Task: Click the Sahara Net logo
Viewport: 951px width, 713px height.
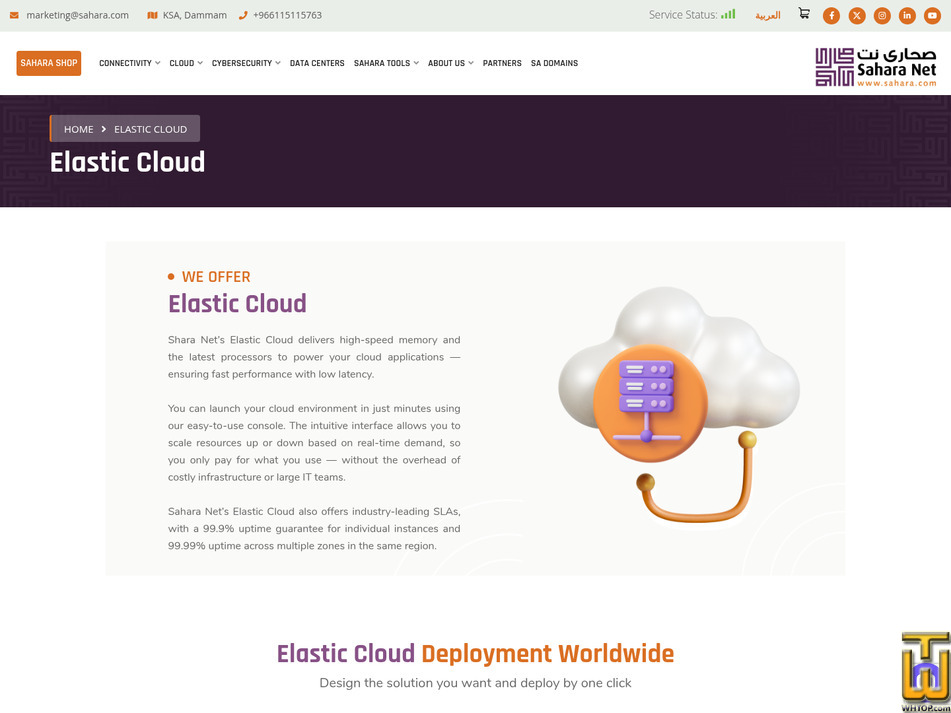Action: [x=876, y=67]
